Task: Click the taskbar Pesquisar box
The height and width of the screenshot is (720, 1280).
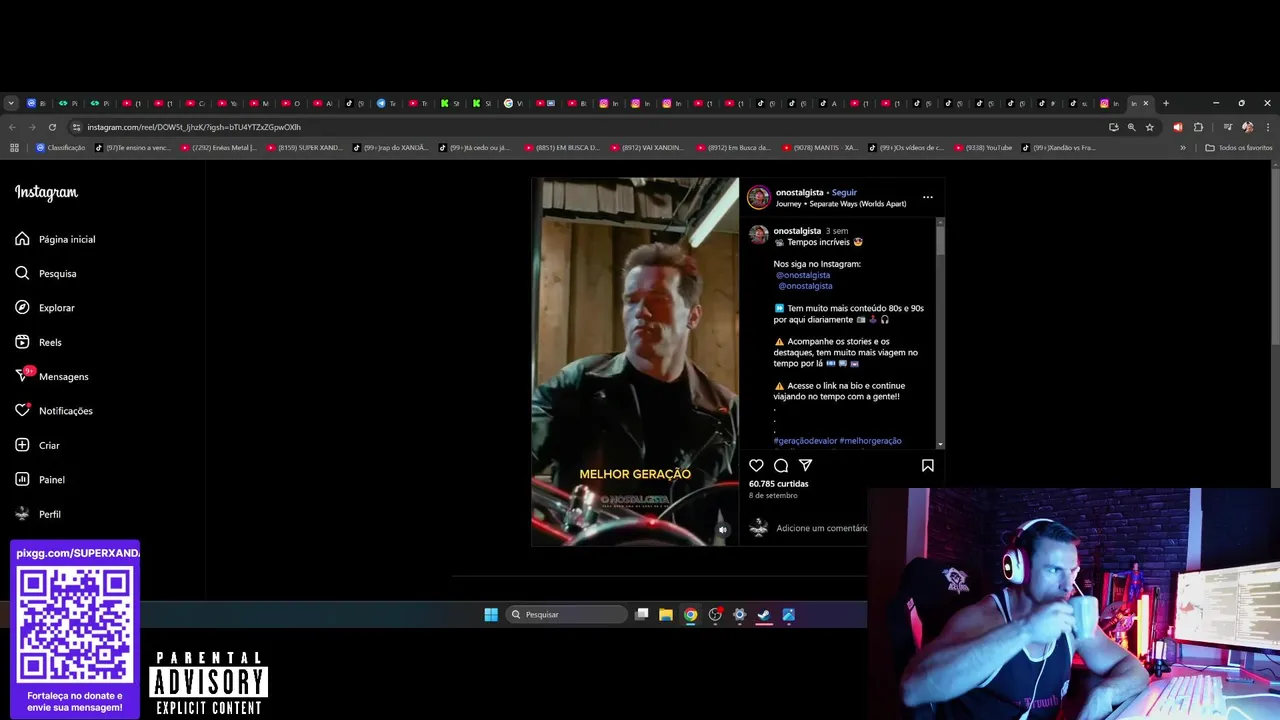Action: click(564, 615)
